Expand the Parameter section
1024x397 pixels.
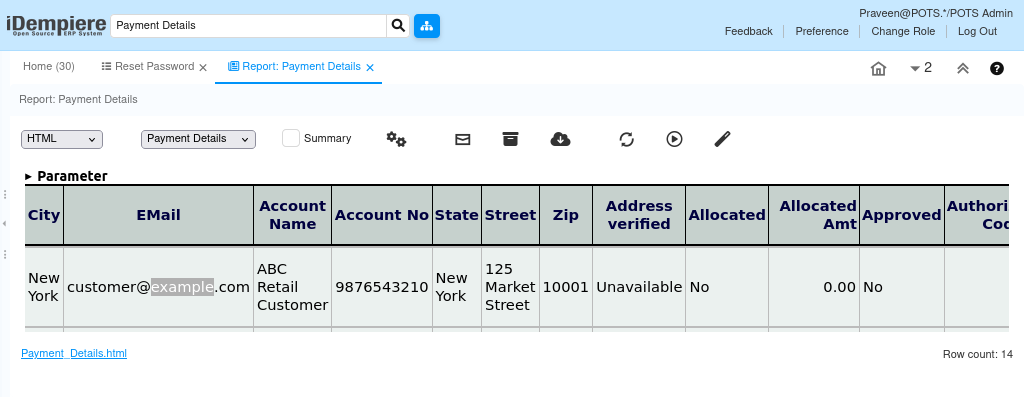tap(66, 176)
